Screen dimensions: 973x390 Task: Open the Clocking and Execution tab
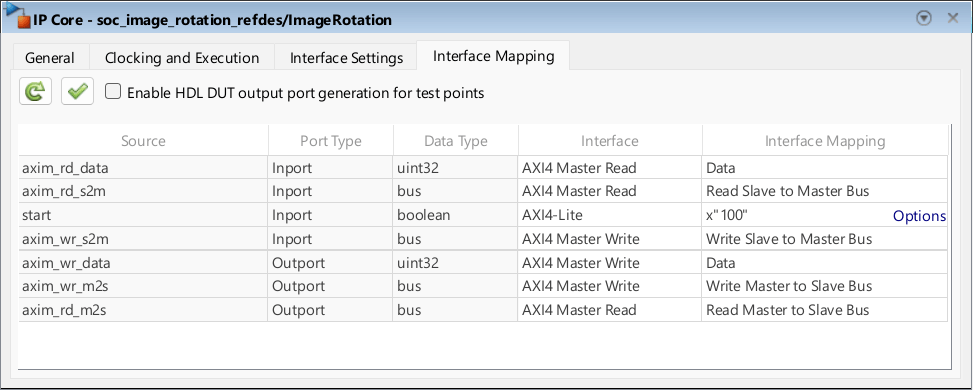point(182,58)
